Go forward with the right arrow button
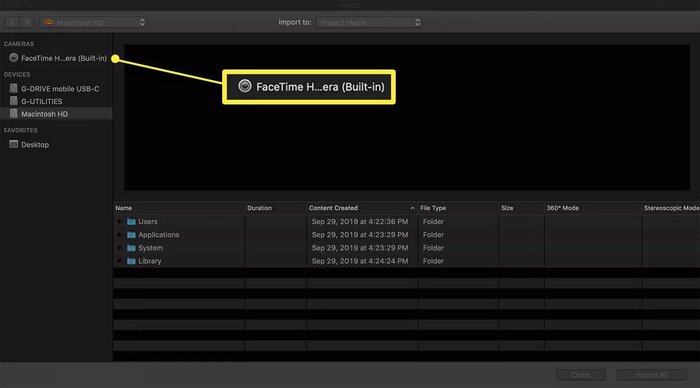 pyautogui.click(x=27, y=22)
